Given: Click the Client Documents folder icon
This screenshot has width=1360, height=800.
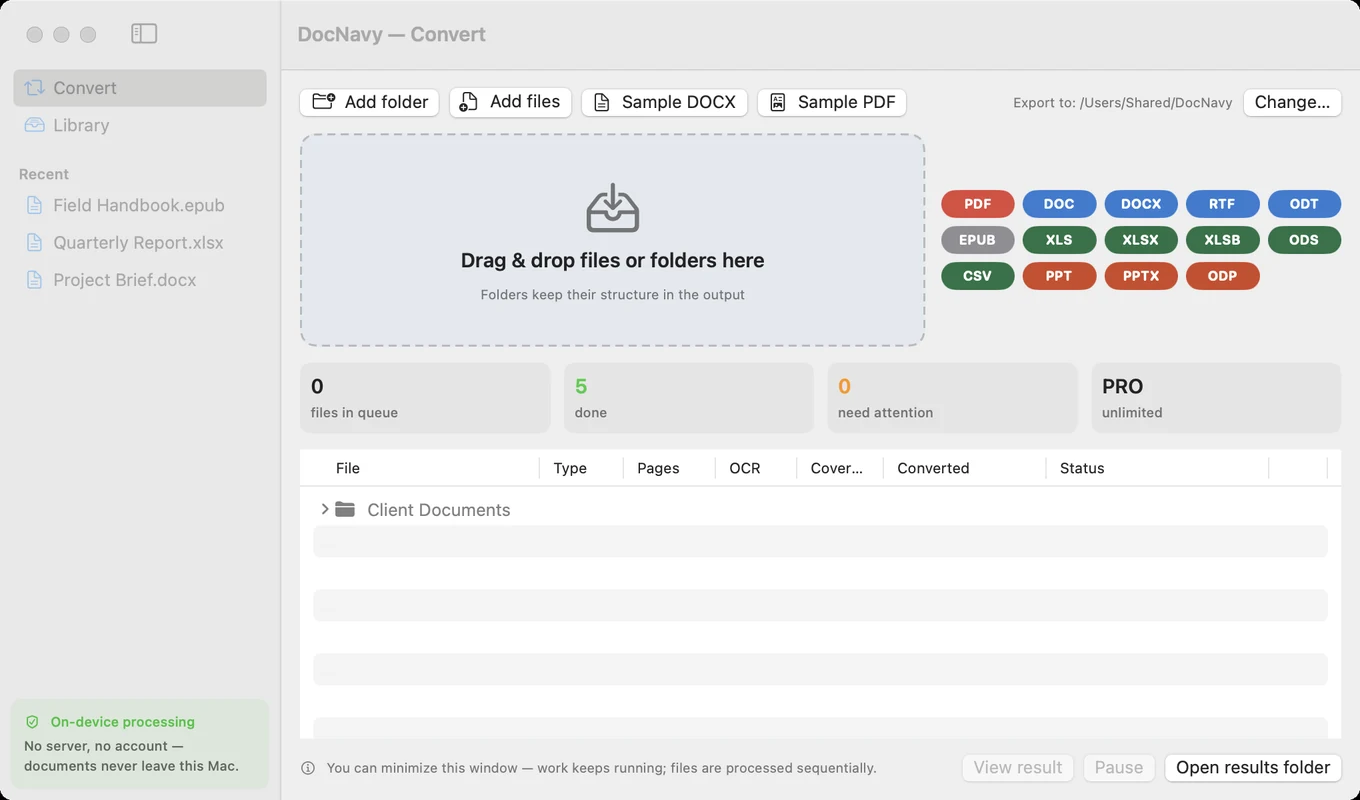Looking at the screenshot, I should 345,510.
